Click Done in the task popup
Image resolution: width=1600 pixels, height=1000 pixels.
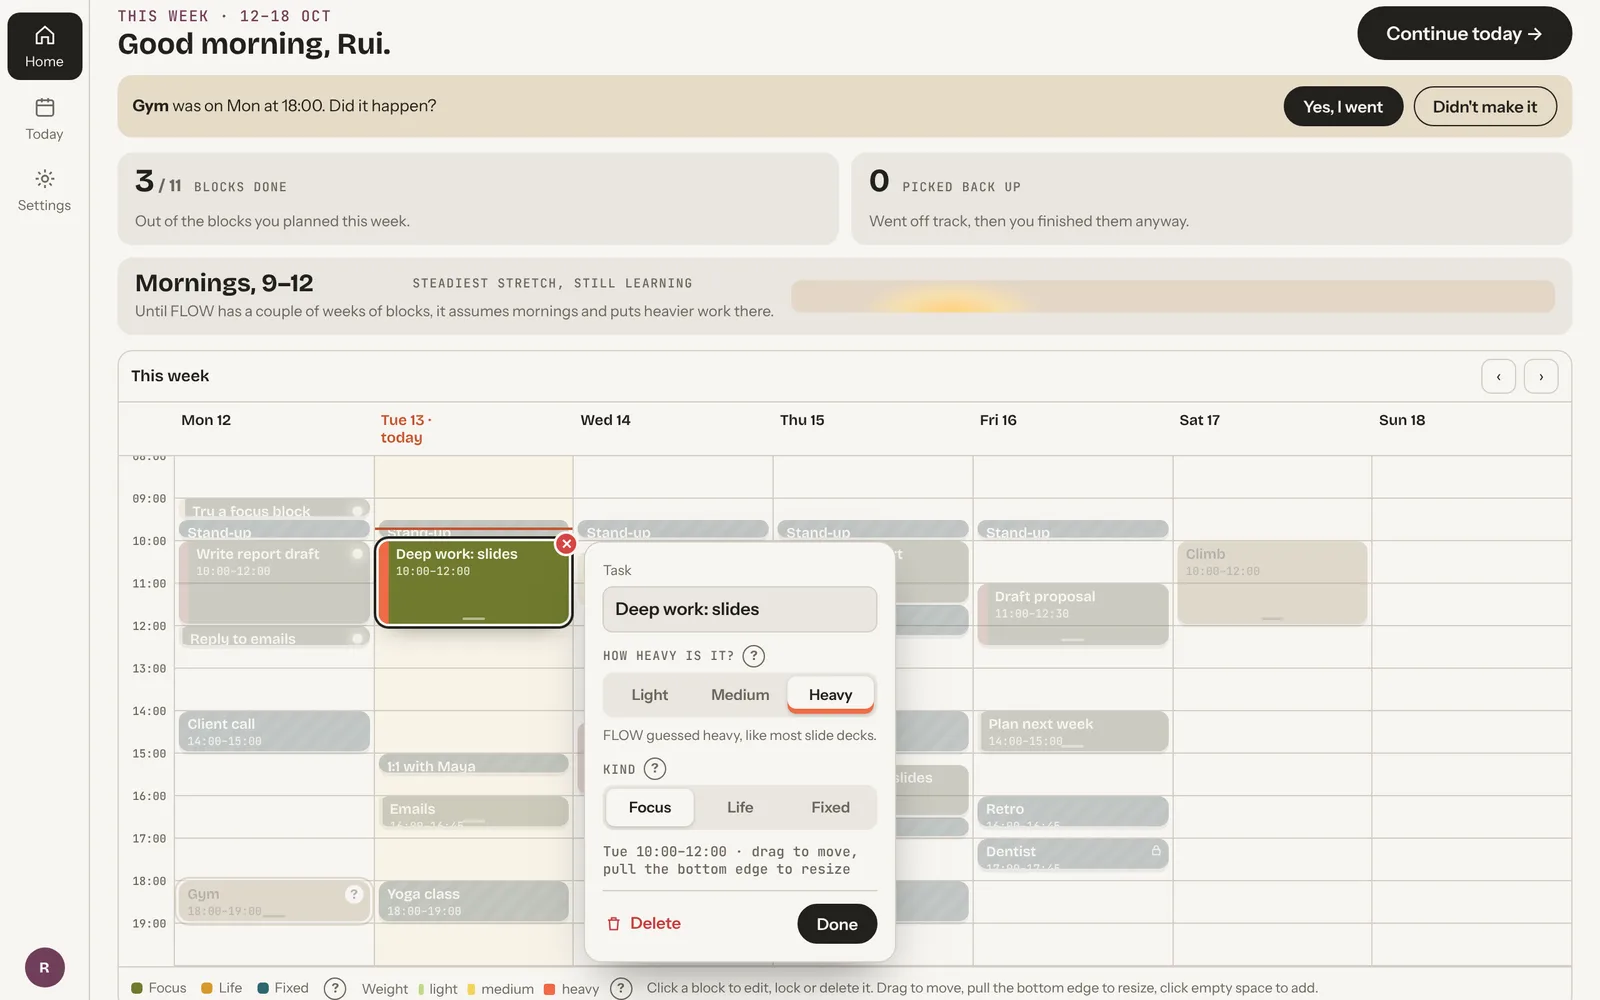pos(837,924)
